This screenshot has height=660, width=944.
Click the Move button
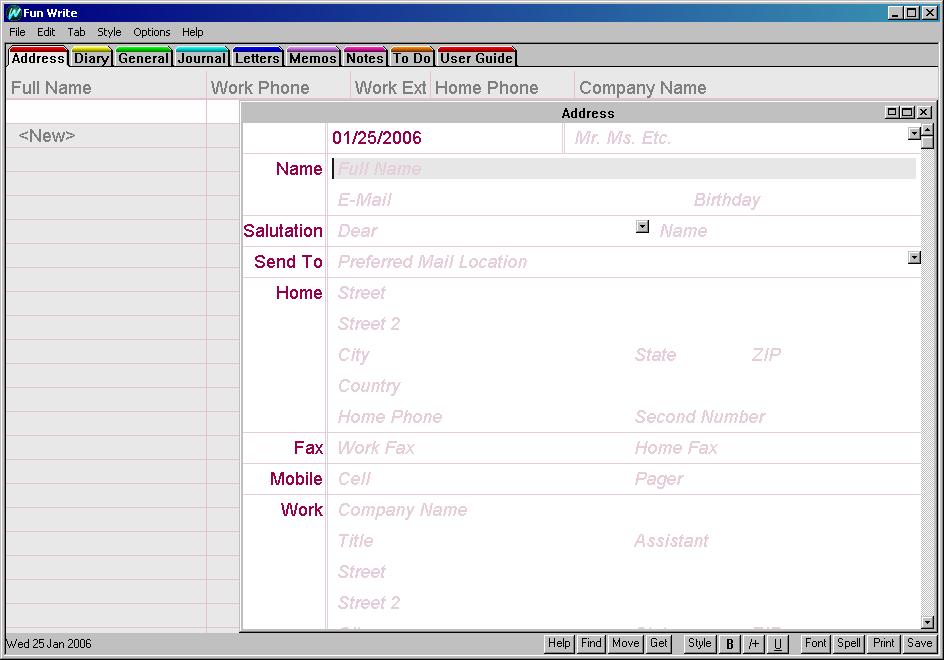pos(626,643)
